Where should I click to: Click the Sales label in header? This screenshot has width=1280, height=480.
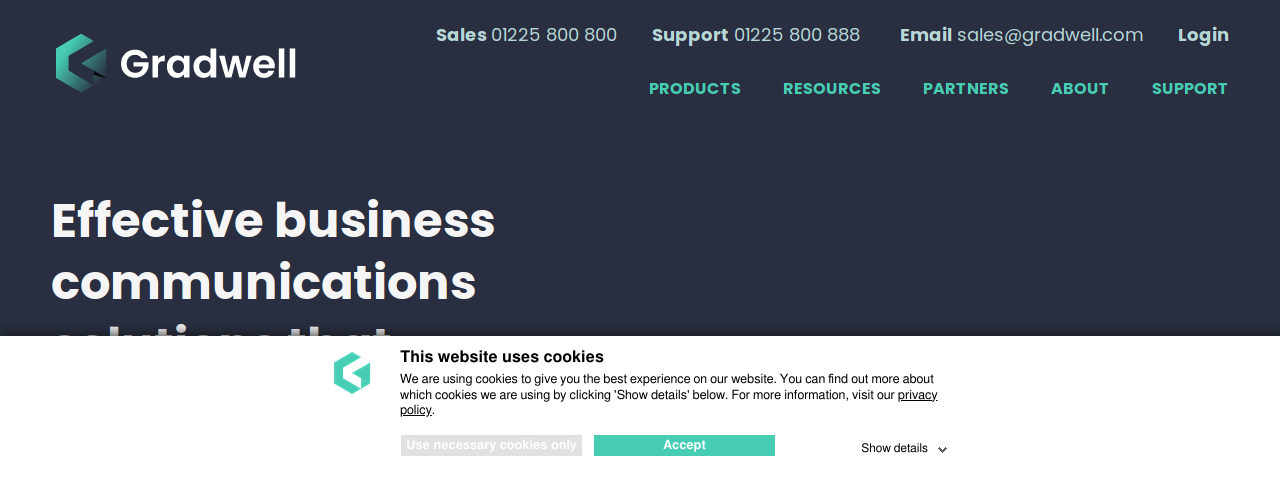tap(461, 35)
